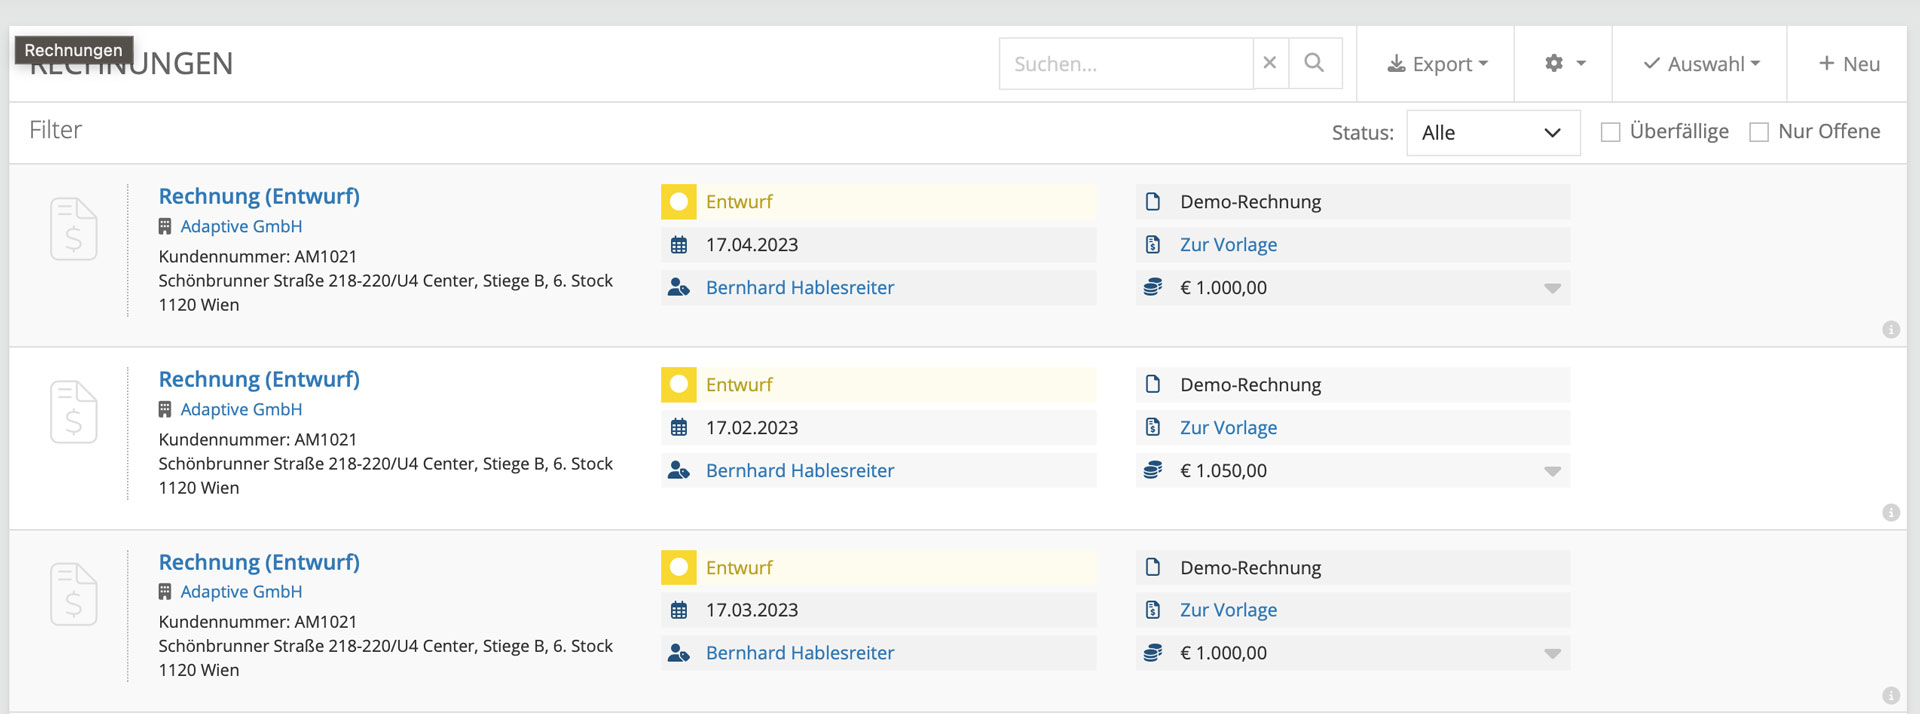Open the Export menu
Viewport: 1920px width, 714px height.
[1437, 64]
